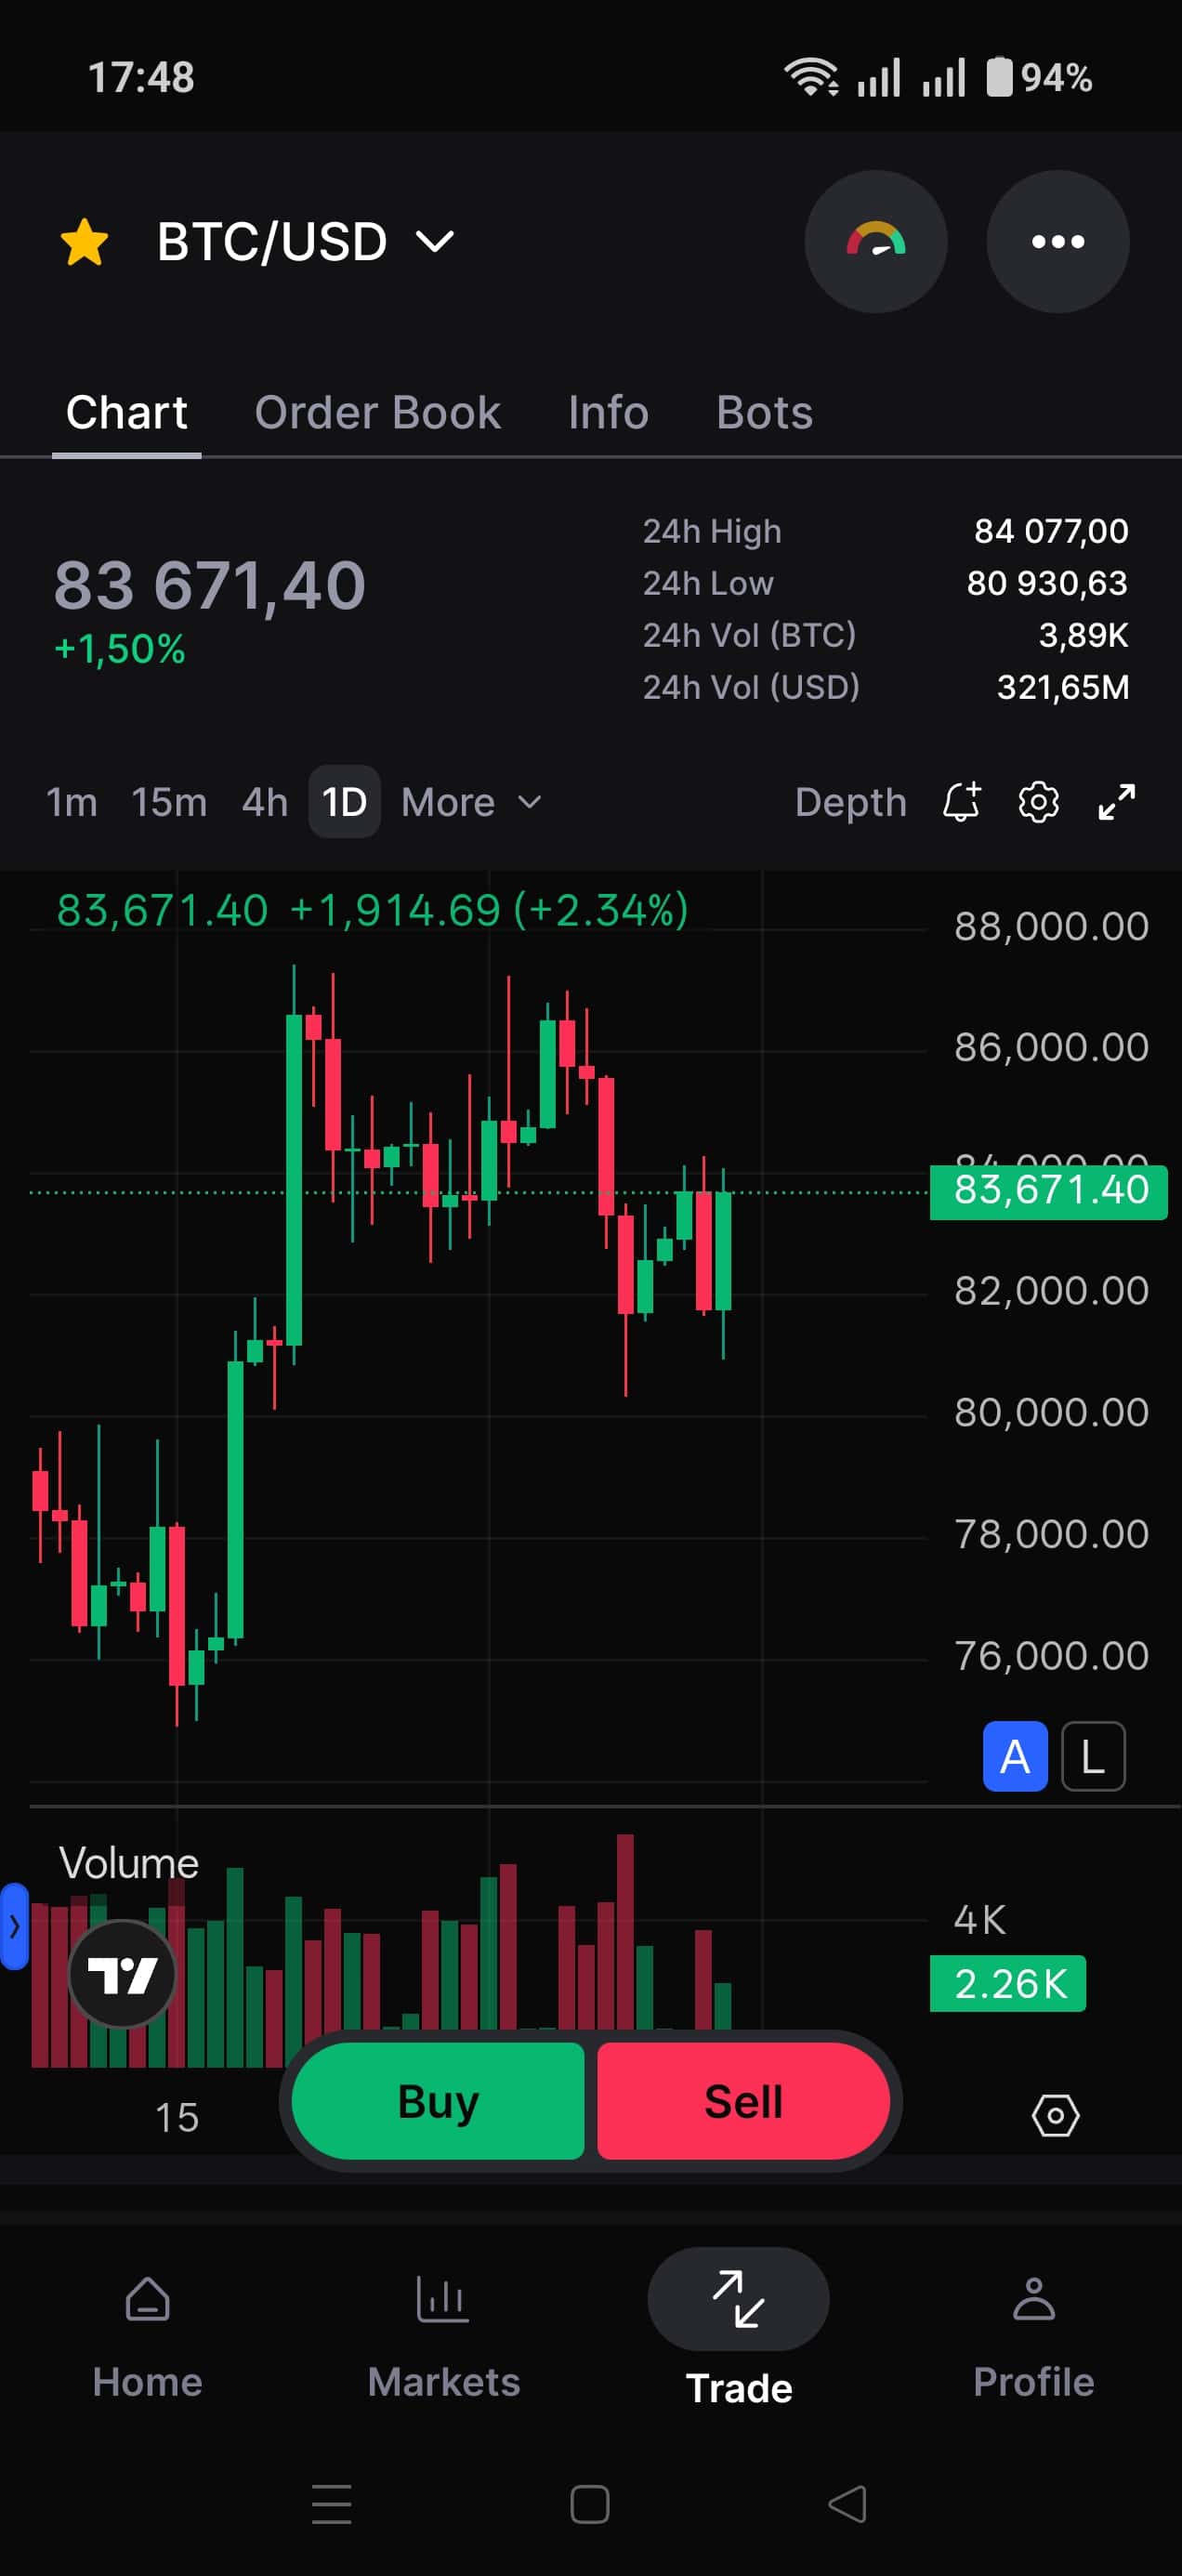Tap the 24h High value 84 077,00
This screenshot has height=2576, width=1182.
click(x=1051, y=531)
